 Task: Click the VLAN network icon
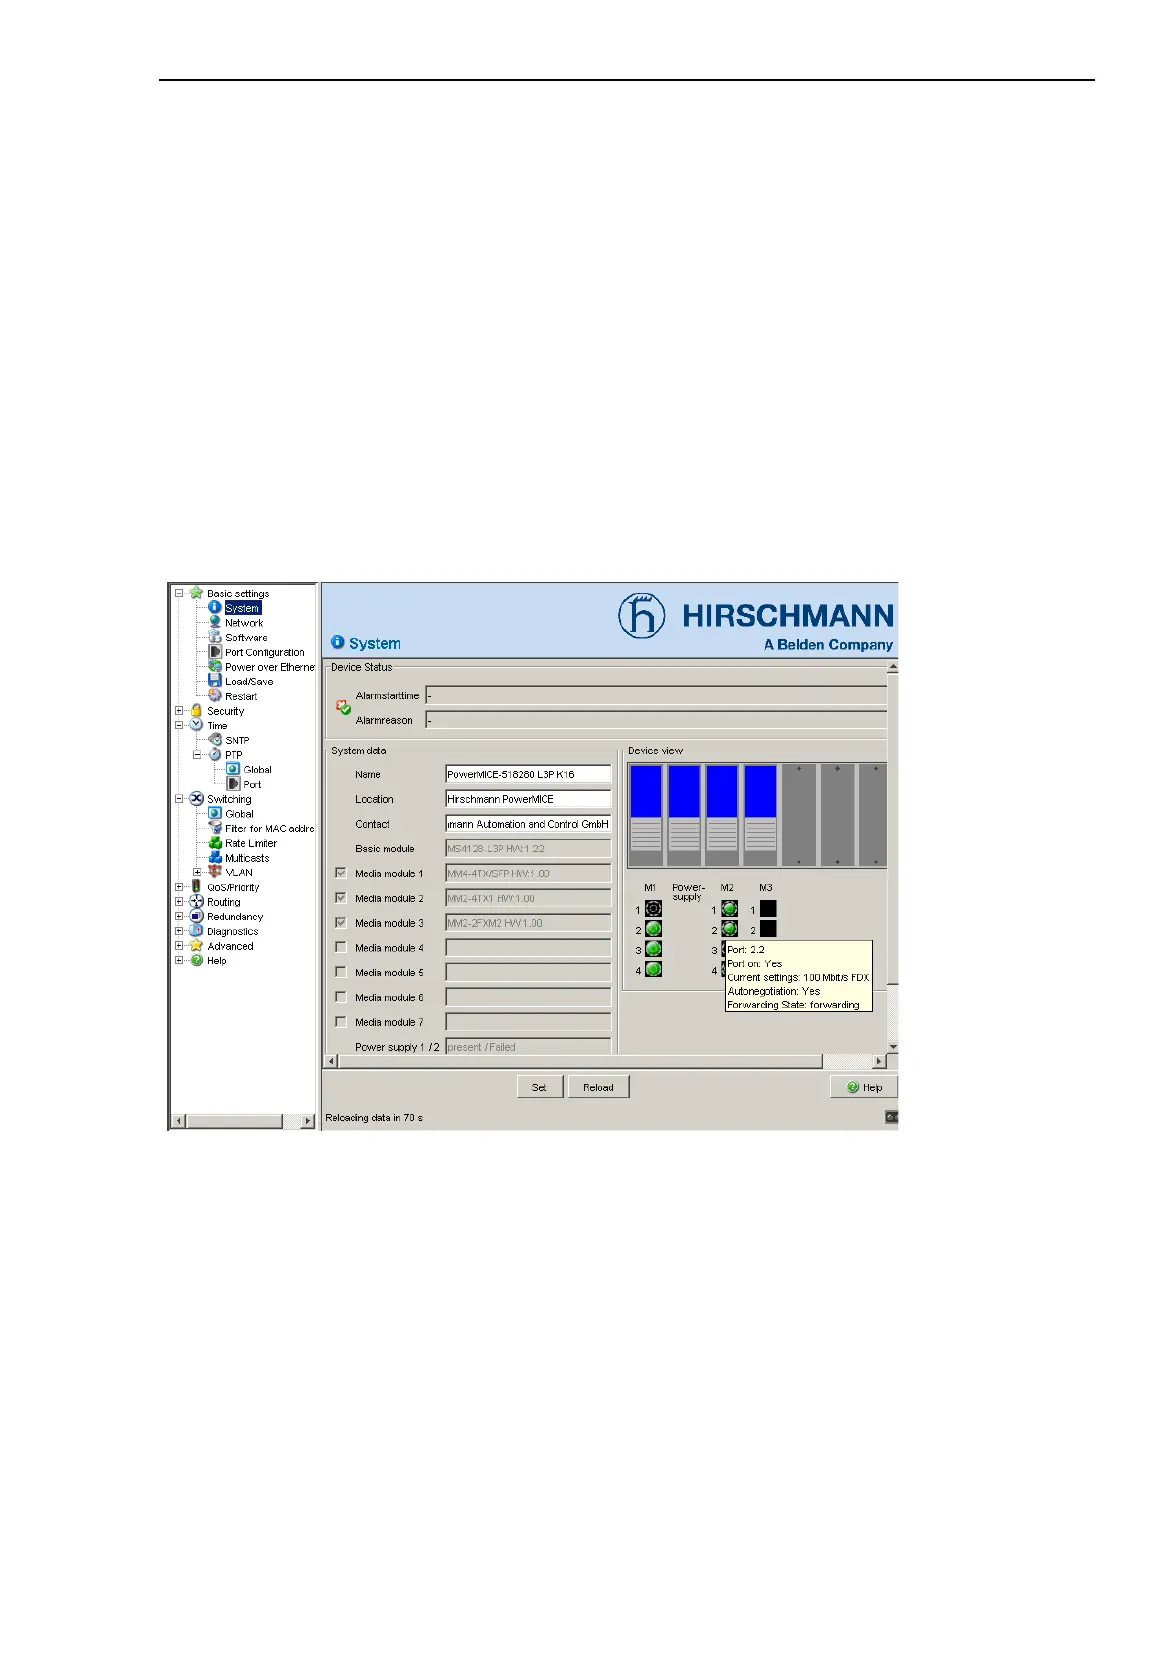(214, 872)
